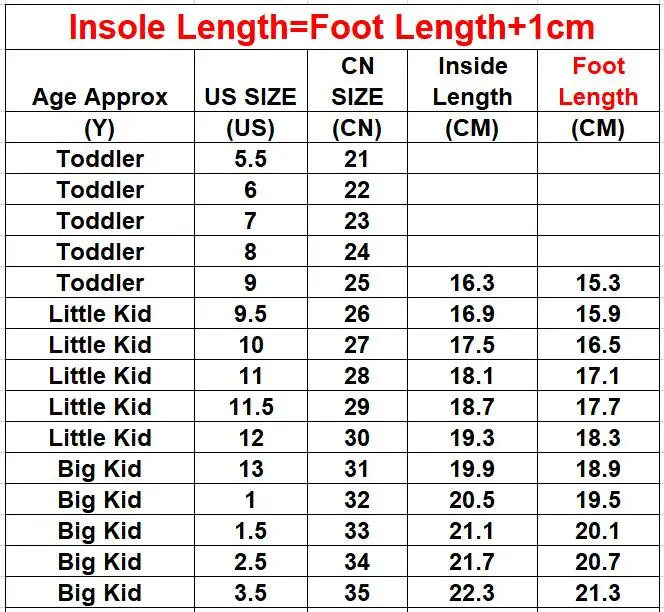This screenshot has width=664, height=612.
Task: Click the red Insole Length title cell
Action: pos(332,27)
